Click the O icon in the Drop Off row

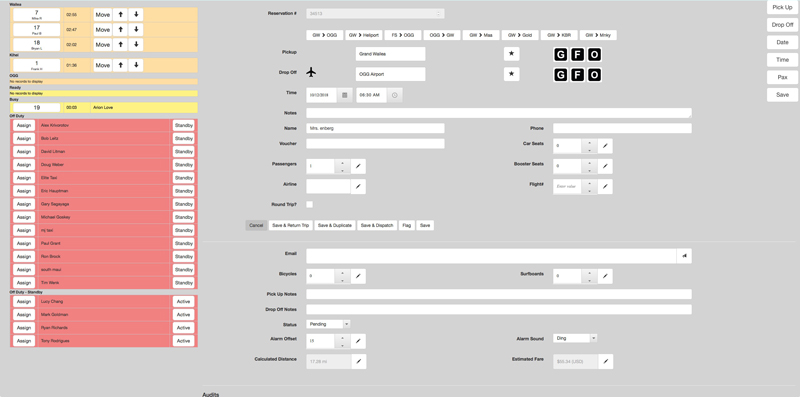(594, 76)
